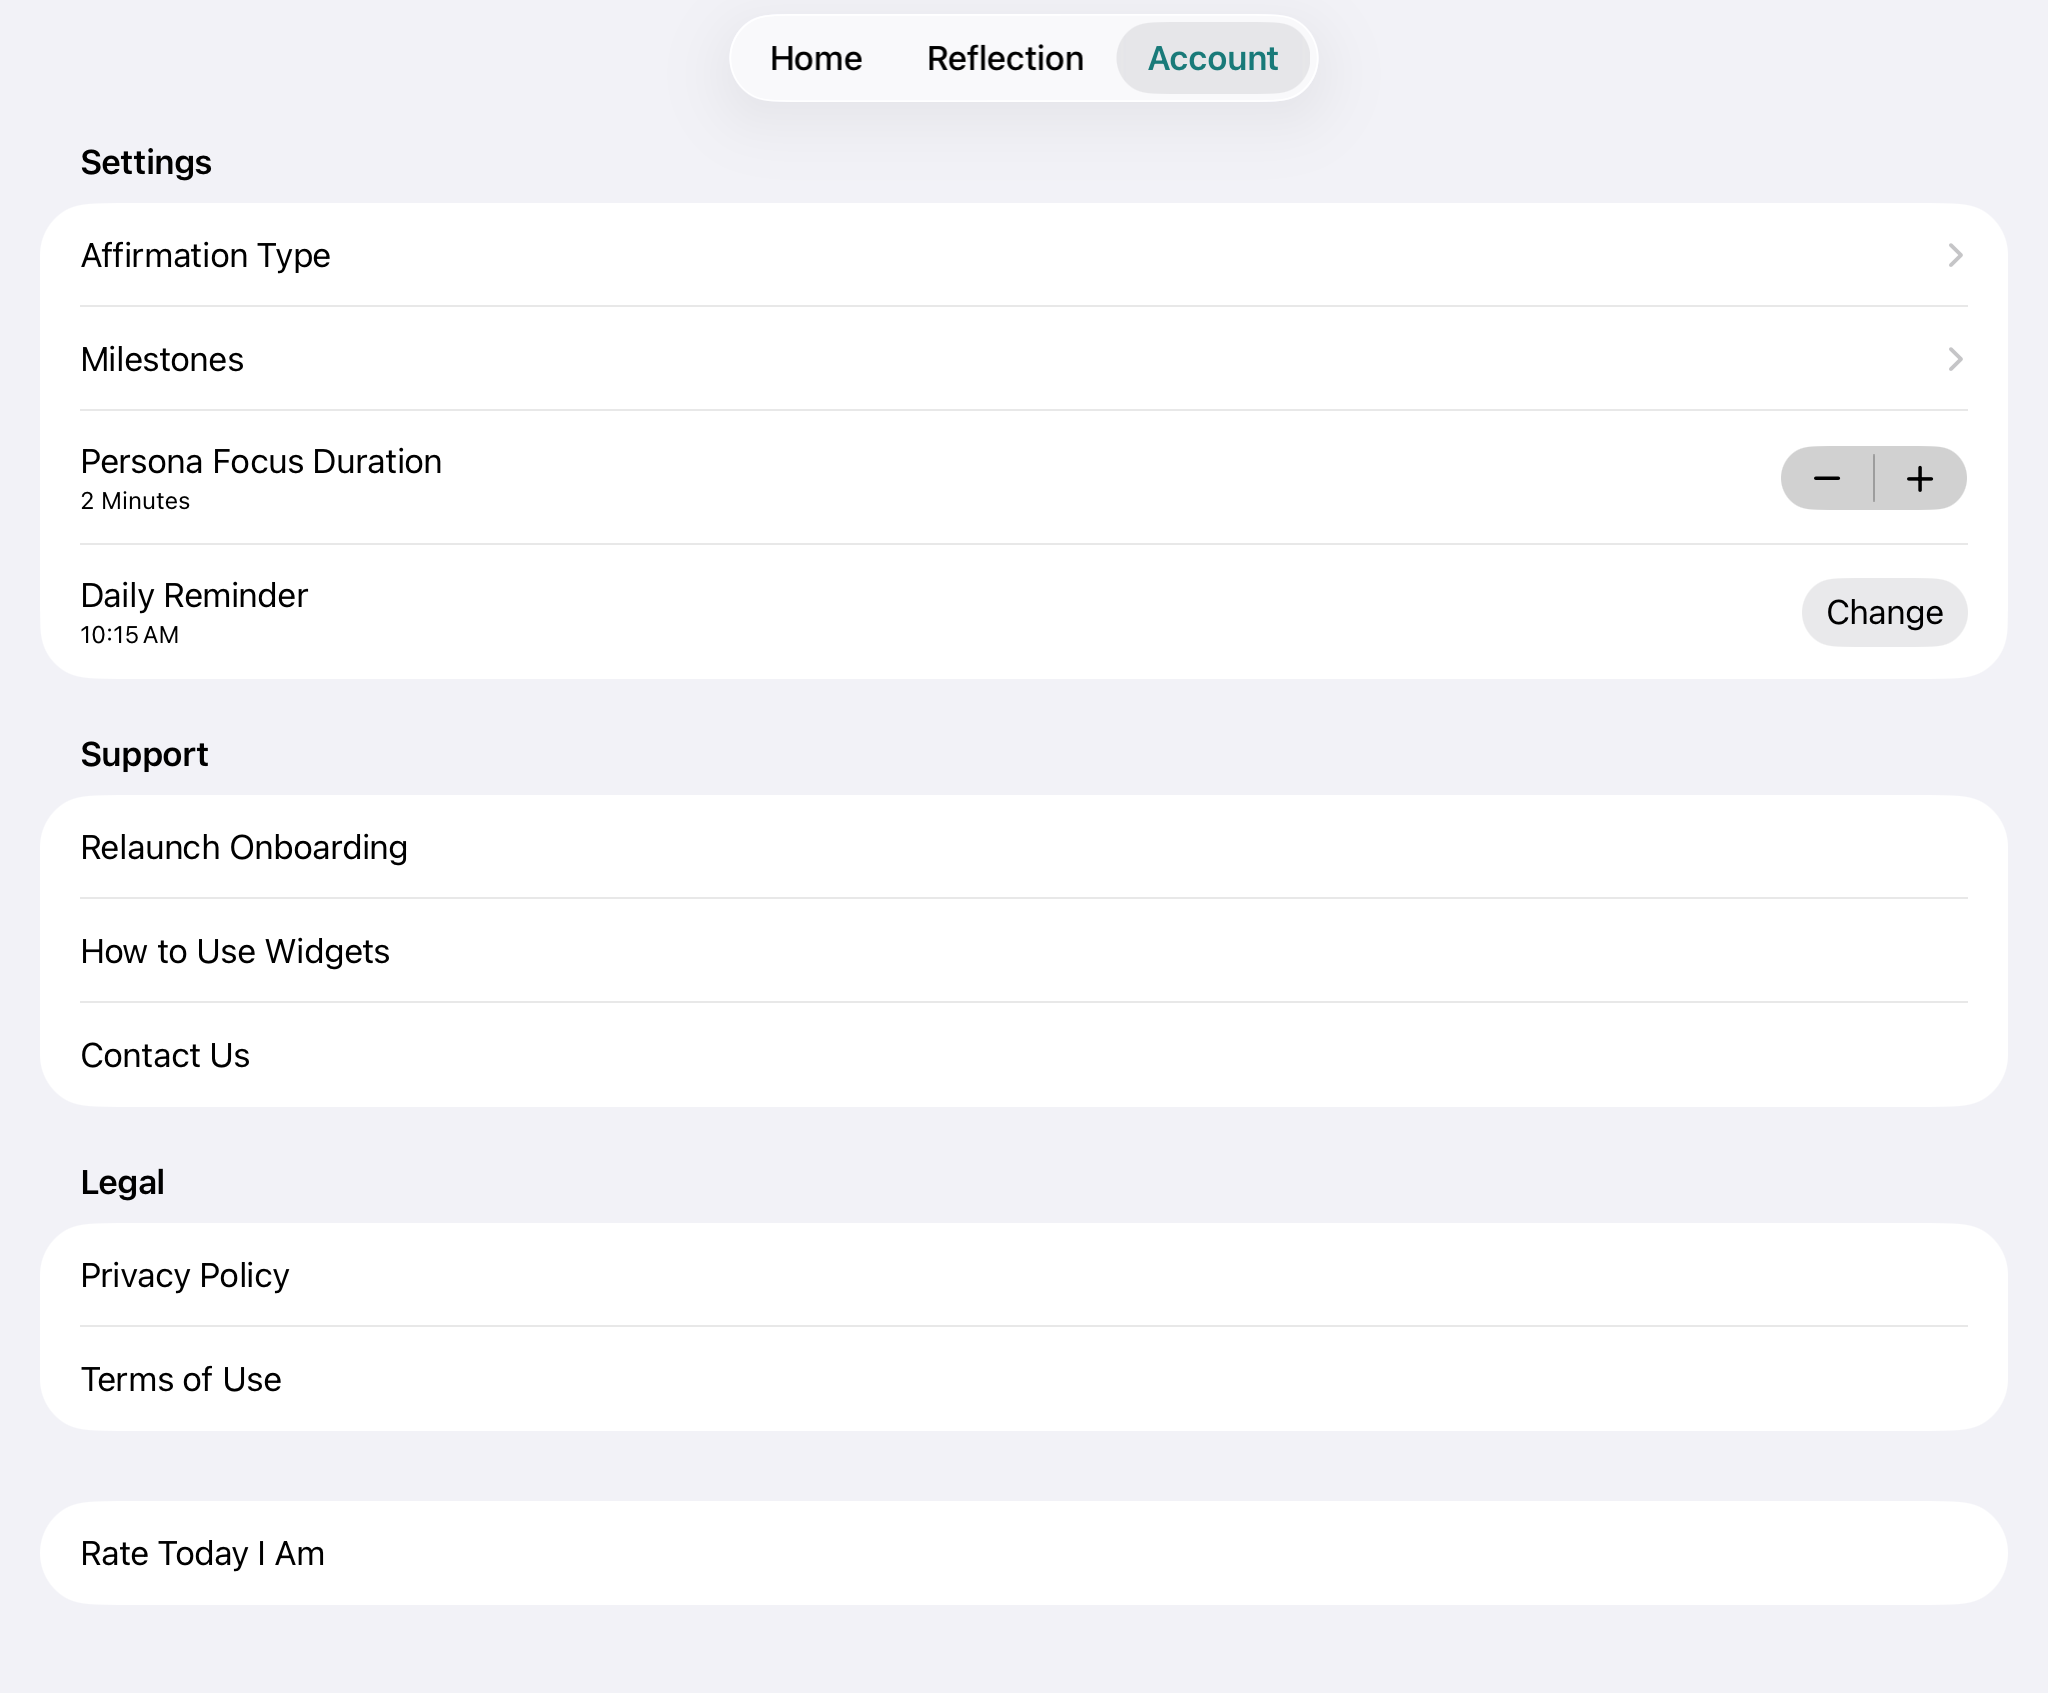2048x1693 pixels.
Task: Click the Settings section heading
Action: 146,163
